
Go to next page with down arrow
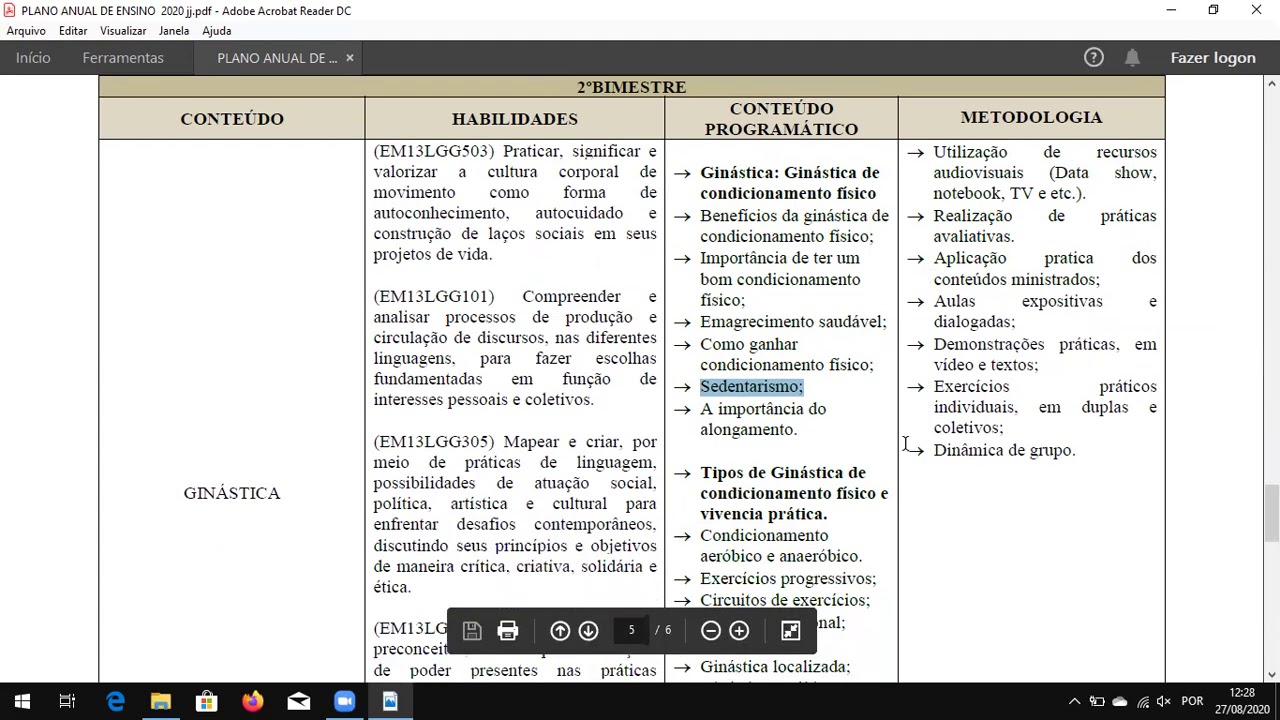point(588,631)
